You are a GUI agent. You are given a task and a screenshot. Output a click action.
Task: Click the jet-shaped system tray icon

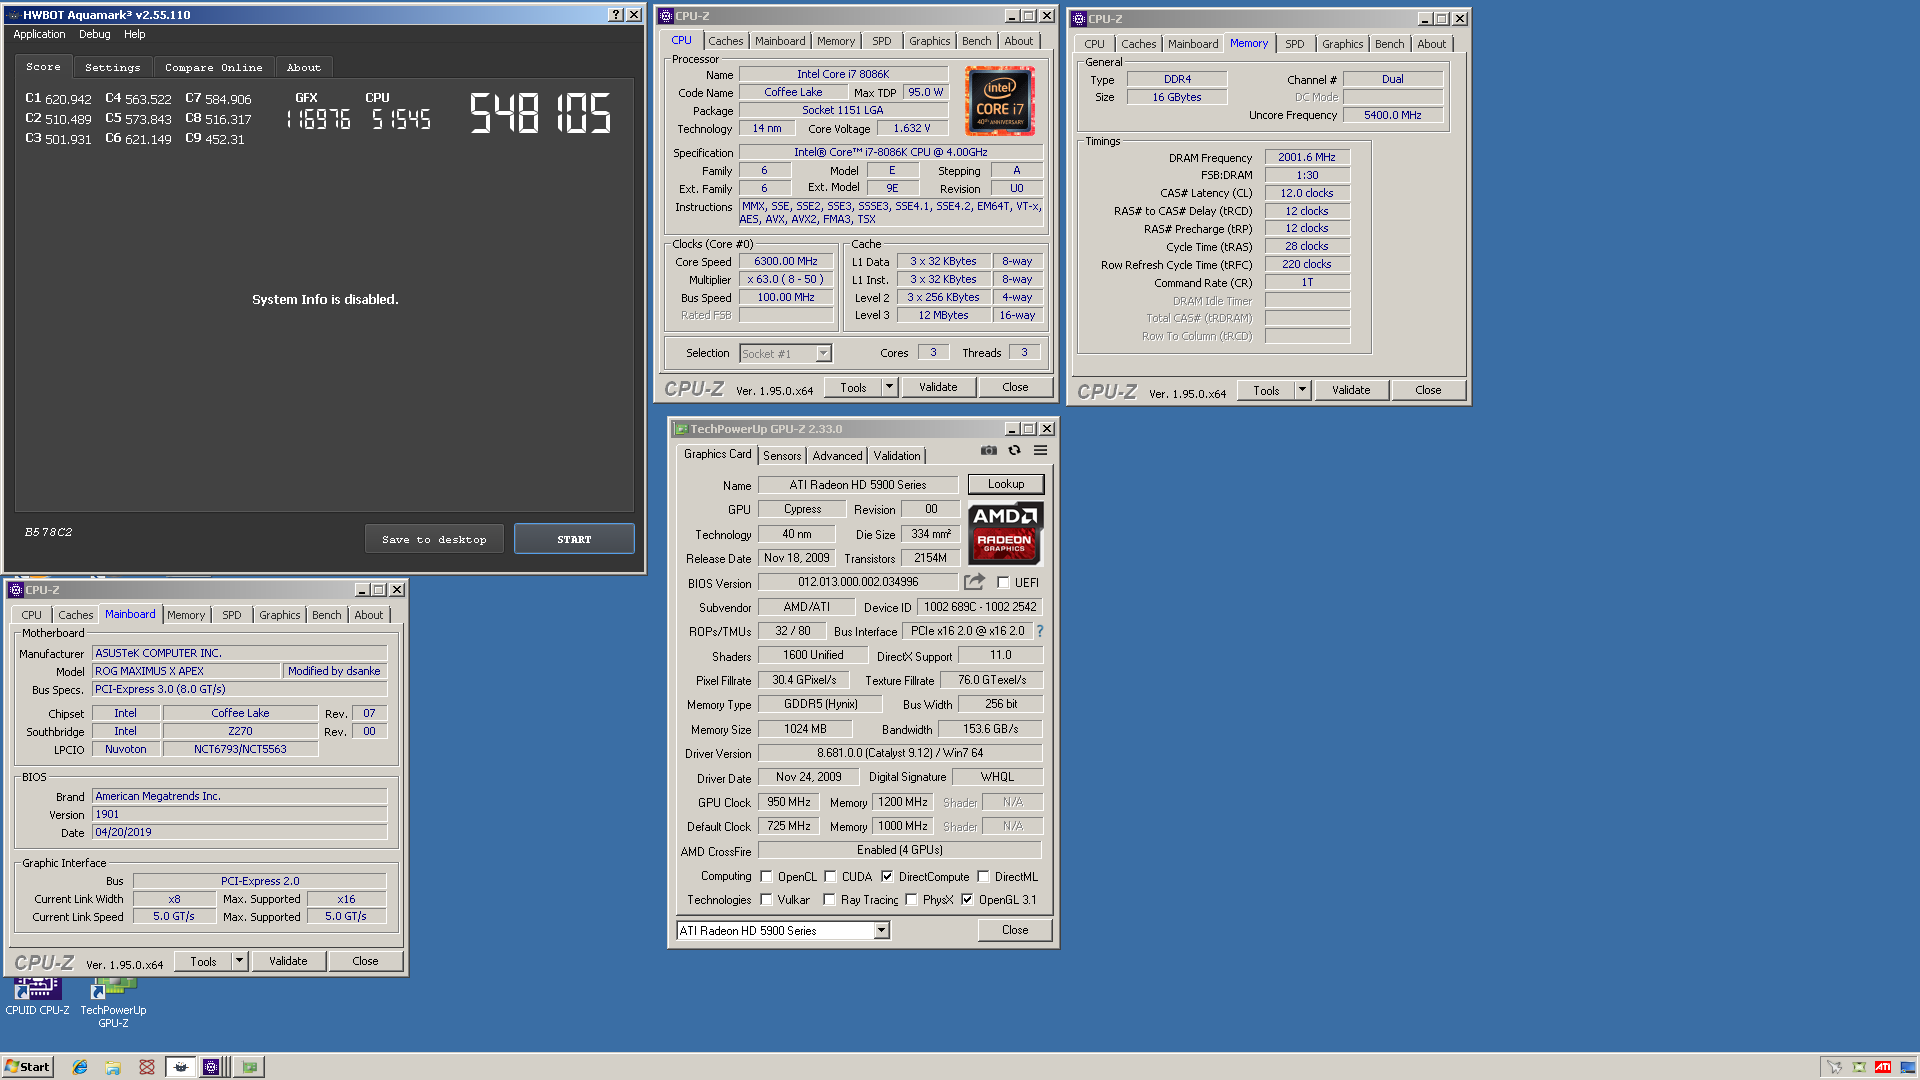tap(1834, 1067)
